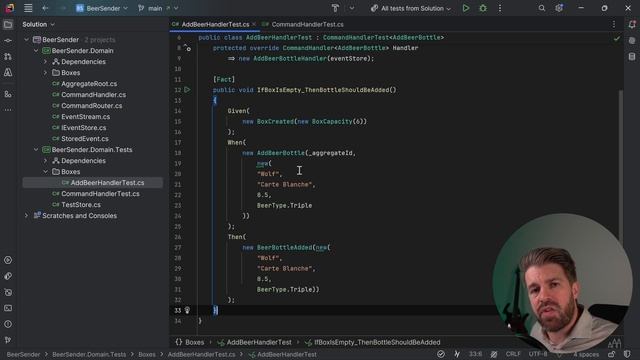Open the Pull Requests tool window icon

pyautogui.click(x=8, y=57)
